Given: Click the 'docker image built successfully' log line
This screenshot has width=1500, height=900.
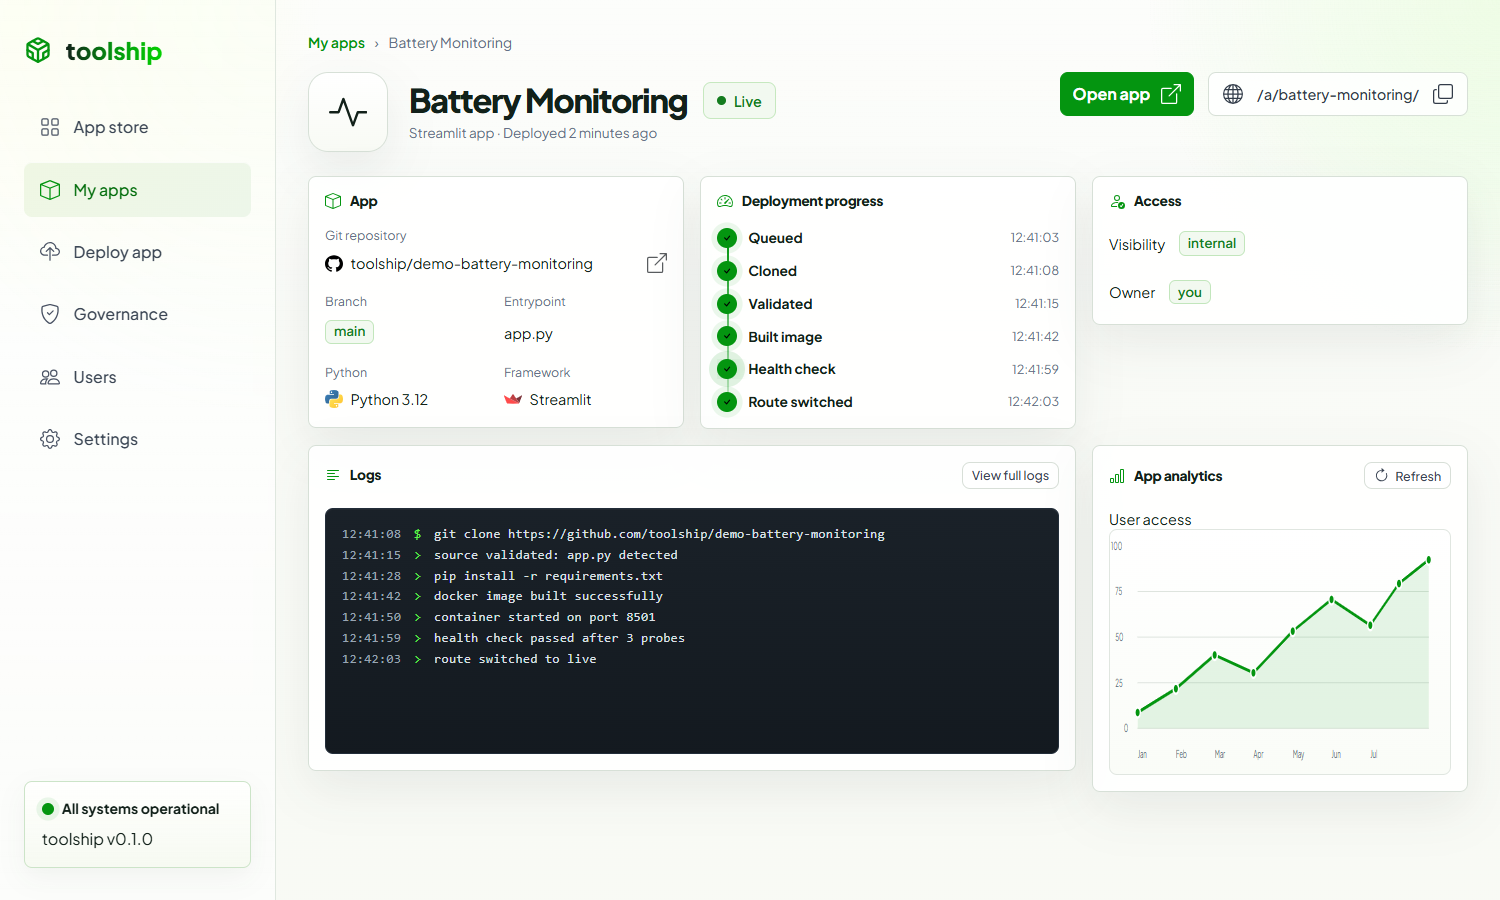Looking at the screenshot, I should (x=502, y=596).
